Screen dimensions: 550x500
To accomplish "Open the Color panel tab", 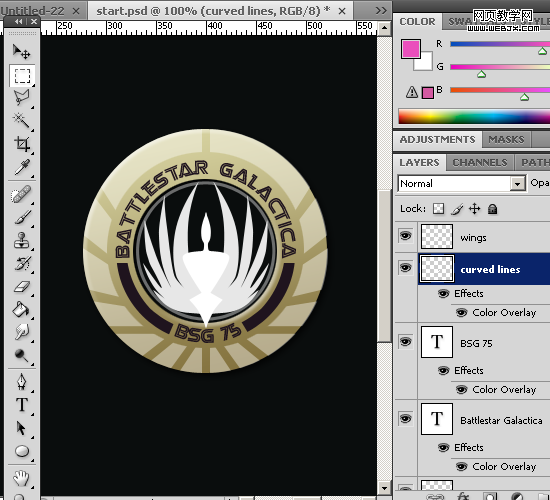I will coord(417,22).
